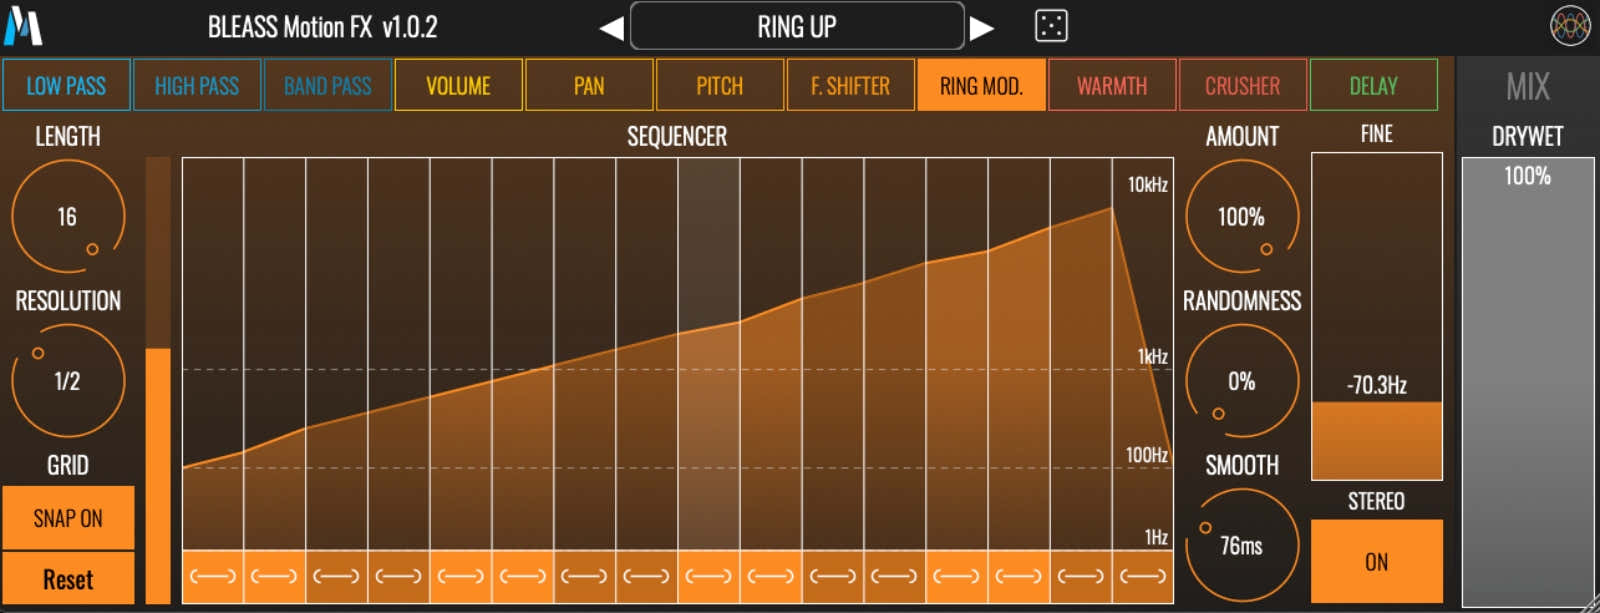Click the 10kHz scale label
1600x613 pixels.
coord(1147,184)
